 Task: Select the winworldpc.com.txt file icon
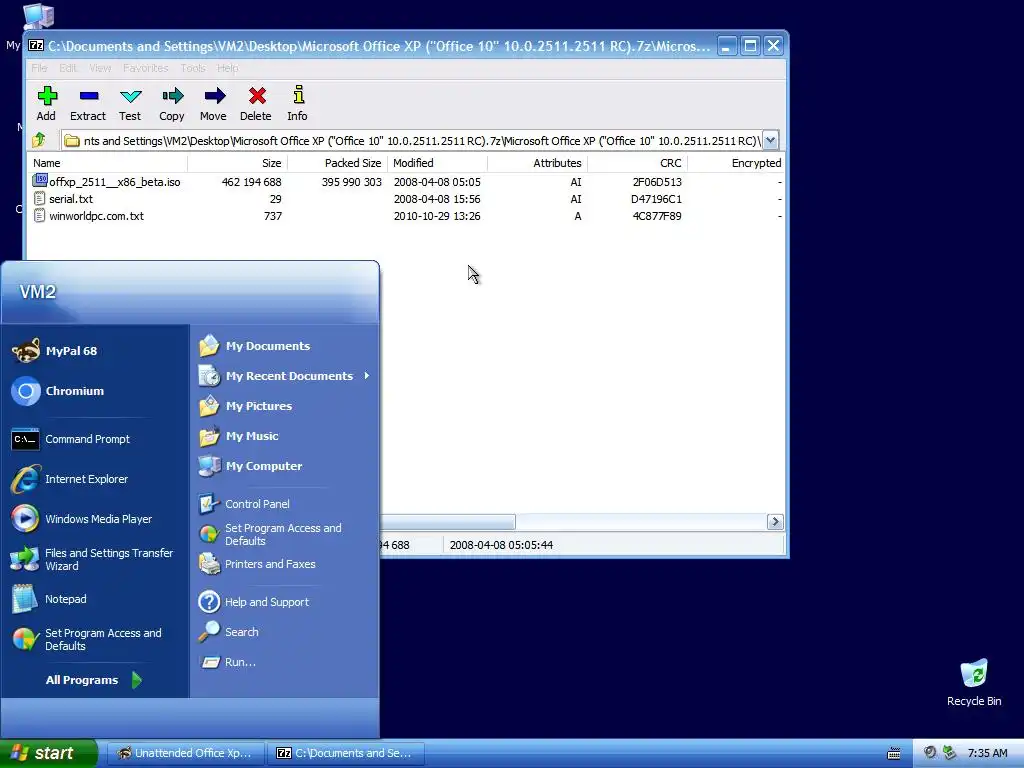(x=39, y=216)
